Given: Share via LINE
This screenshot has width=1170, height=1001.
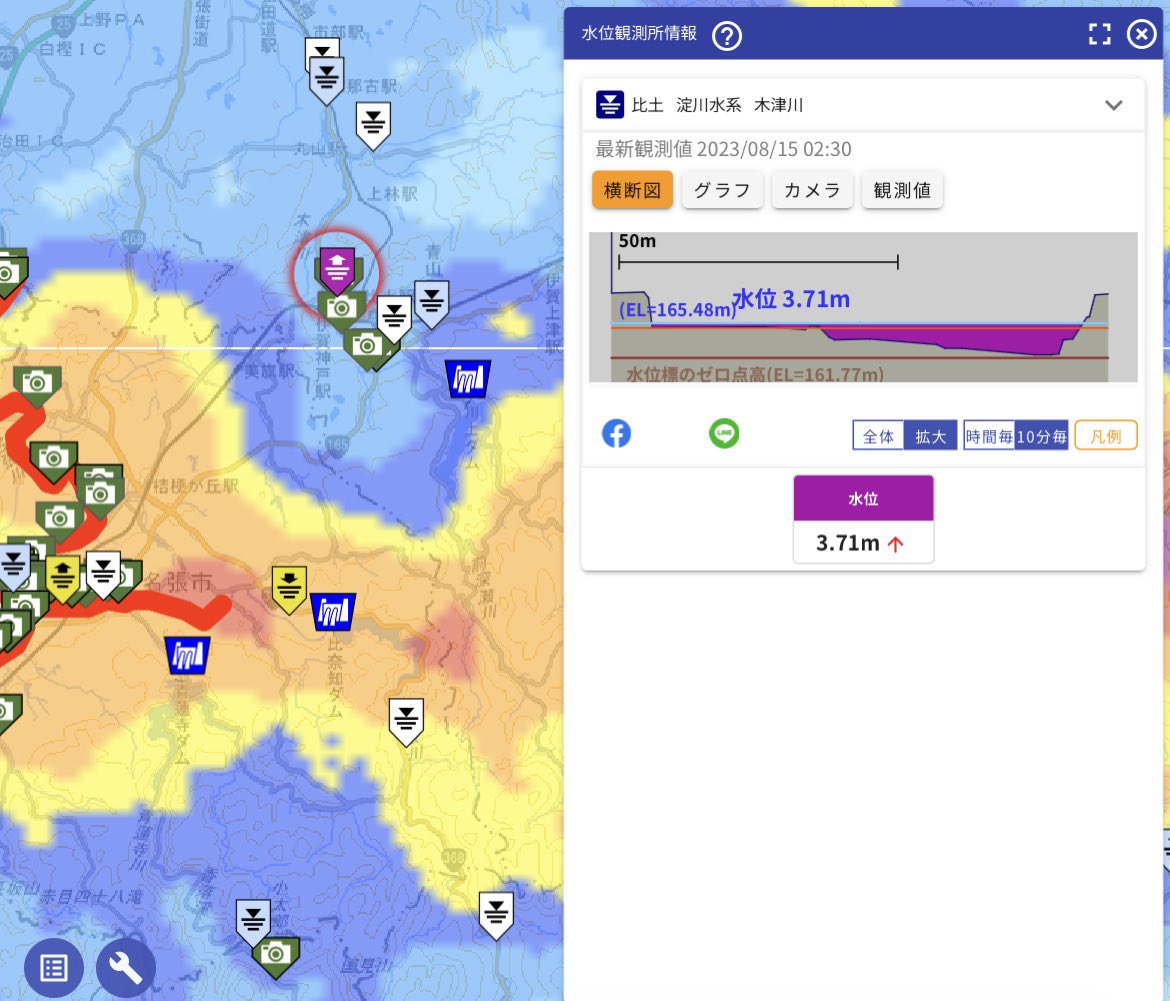Looking at the screenshot, I should click(x=724, y=433).
